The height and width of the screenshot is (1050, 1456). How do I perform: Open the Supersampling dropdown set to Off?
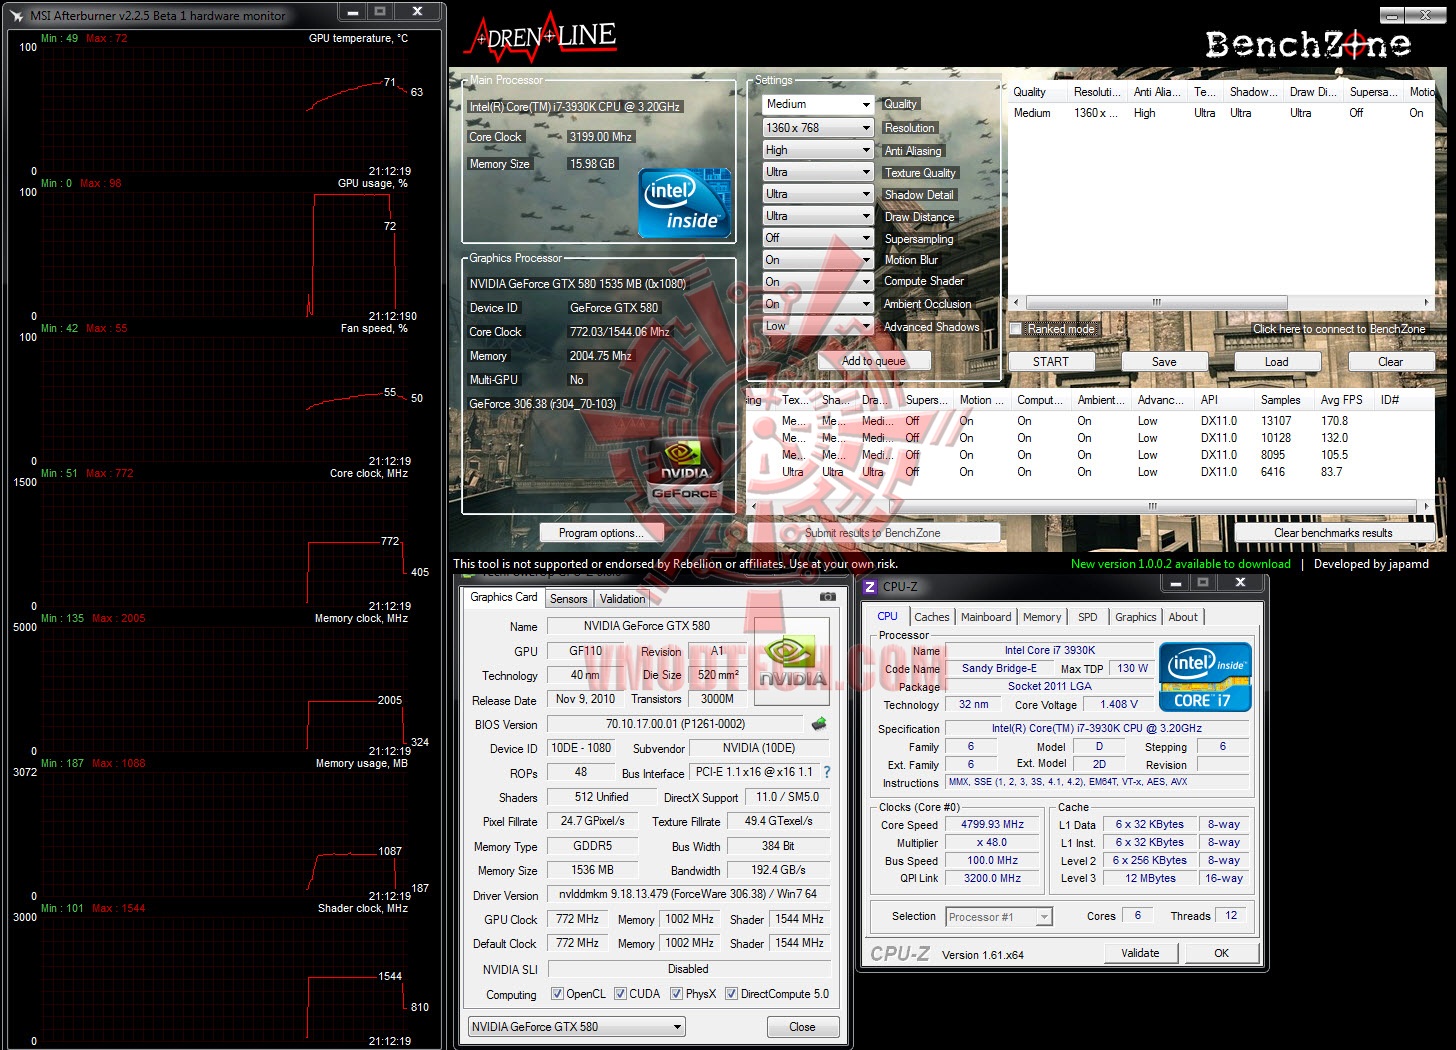818,238
